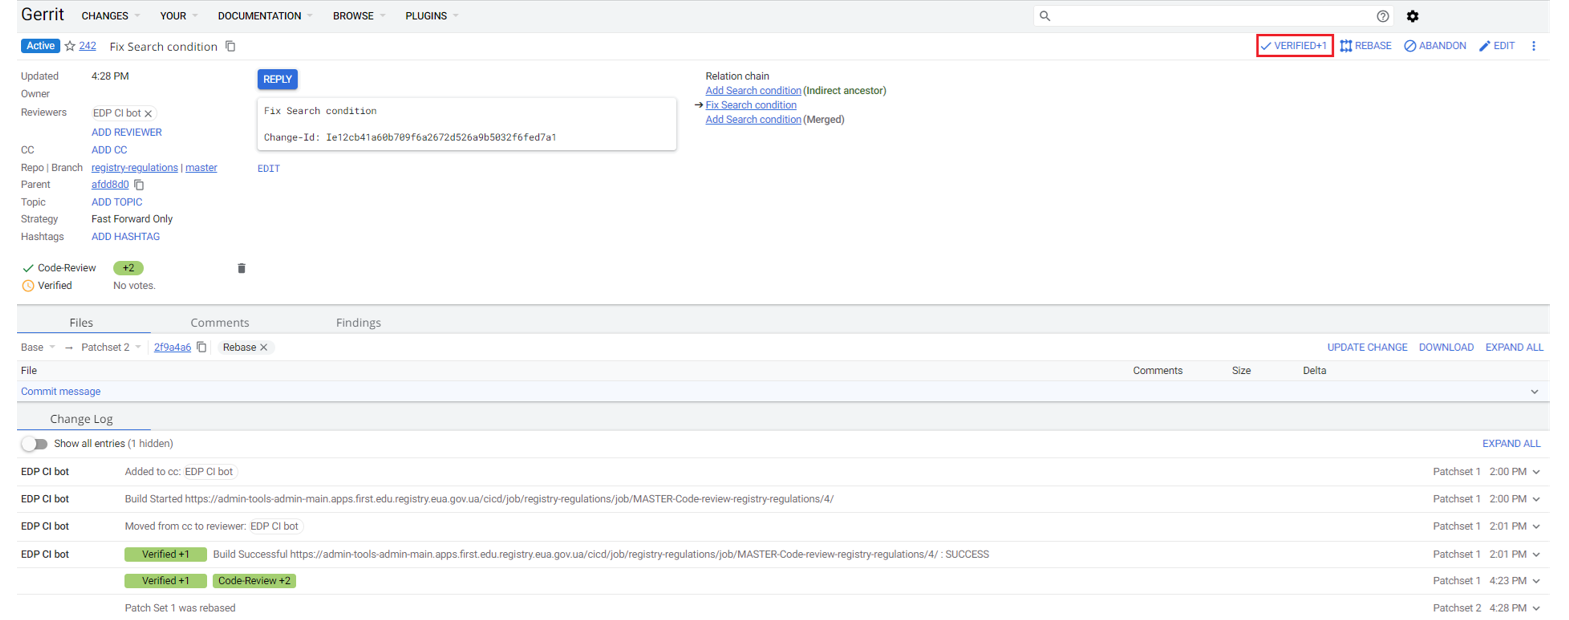Open the CHANGES menu
This screenshot has height=620, width=1569.
[x=110, y=16]
